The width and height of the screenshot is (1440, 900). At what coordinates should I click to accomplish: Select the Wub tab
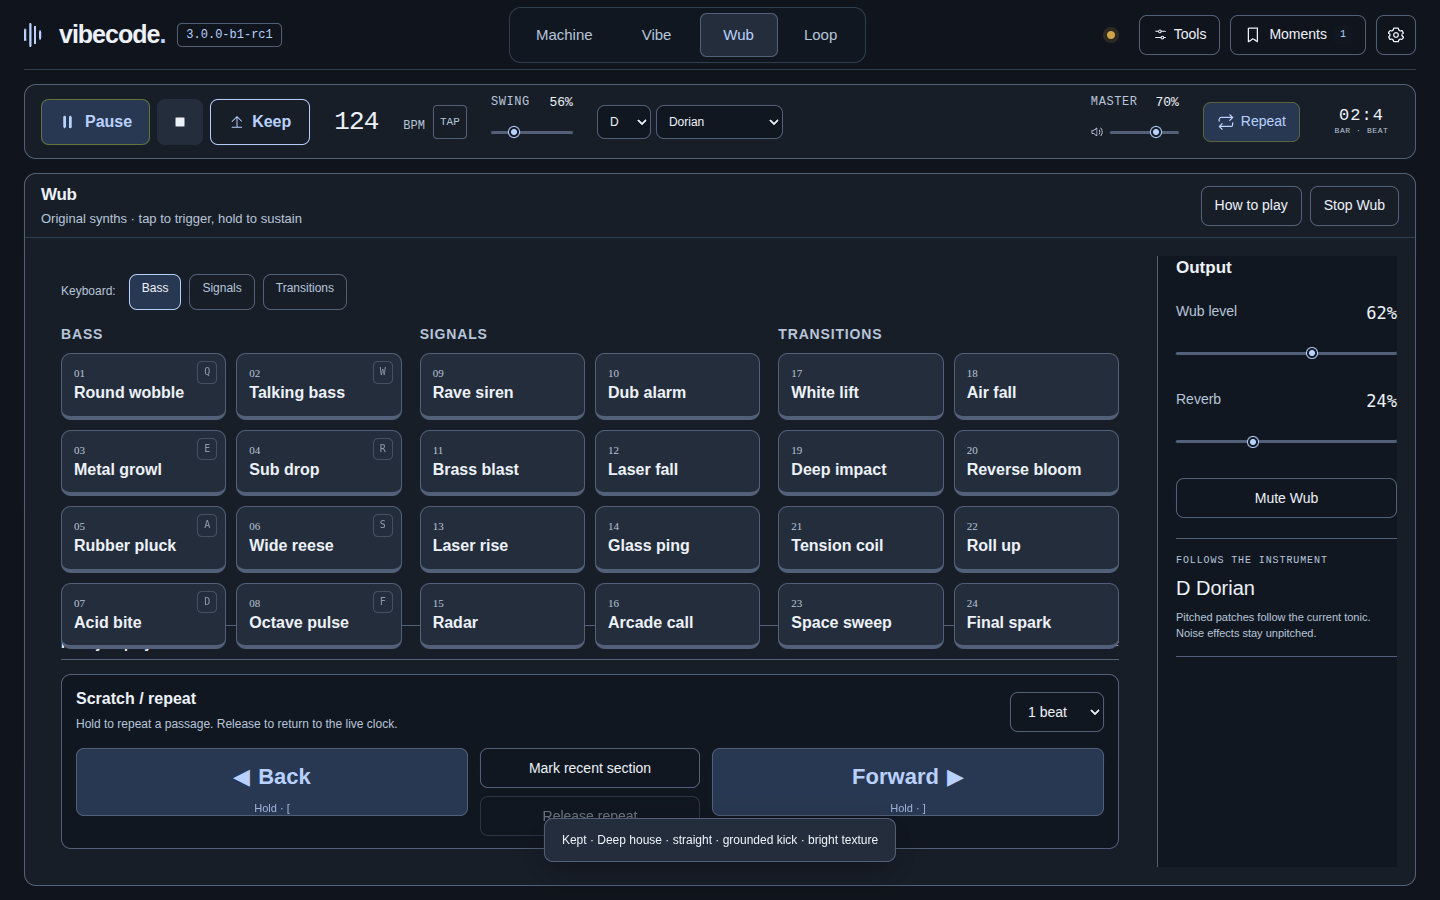click(x=739, y=35)
